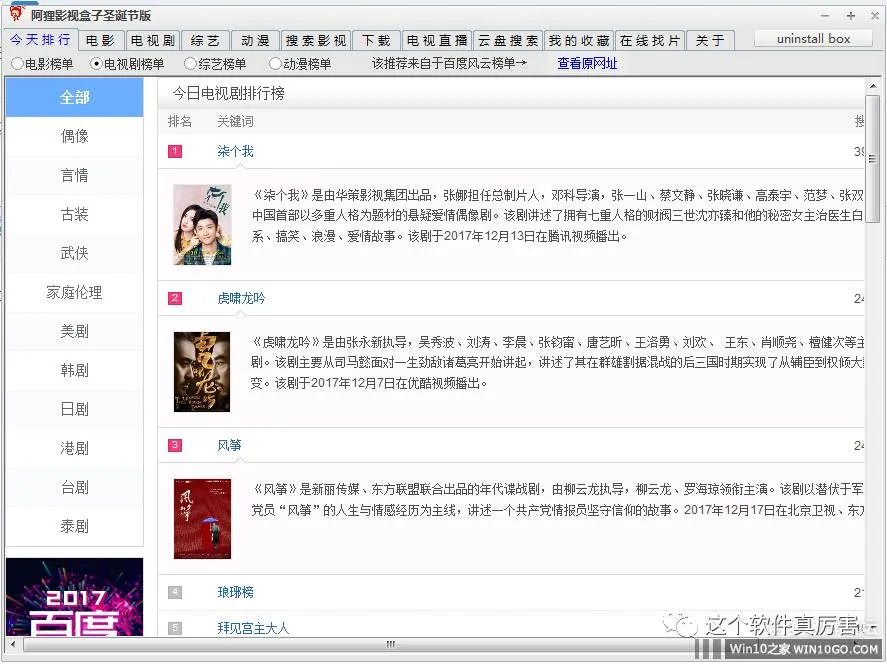
Task: Select the 电视剧榜单 radio button
Action: point(127,64)
